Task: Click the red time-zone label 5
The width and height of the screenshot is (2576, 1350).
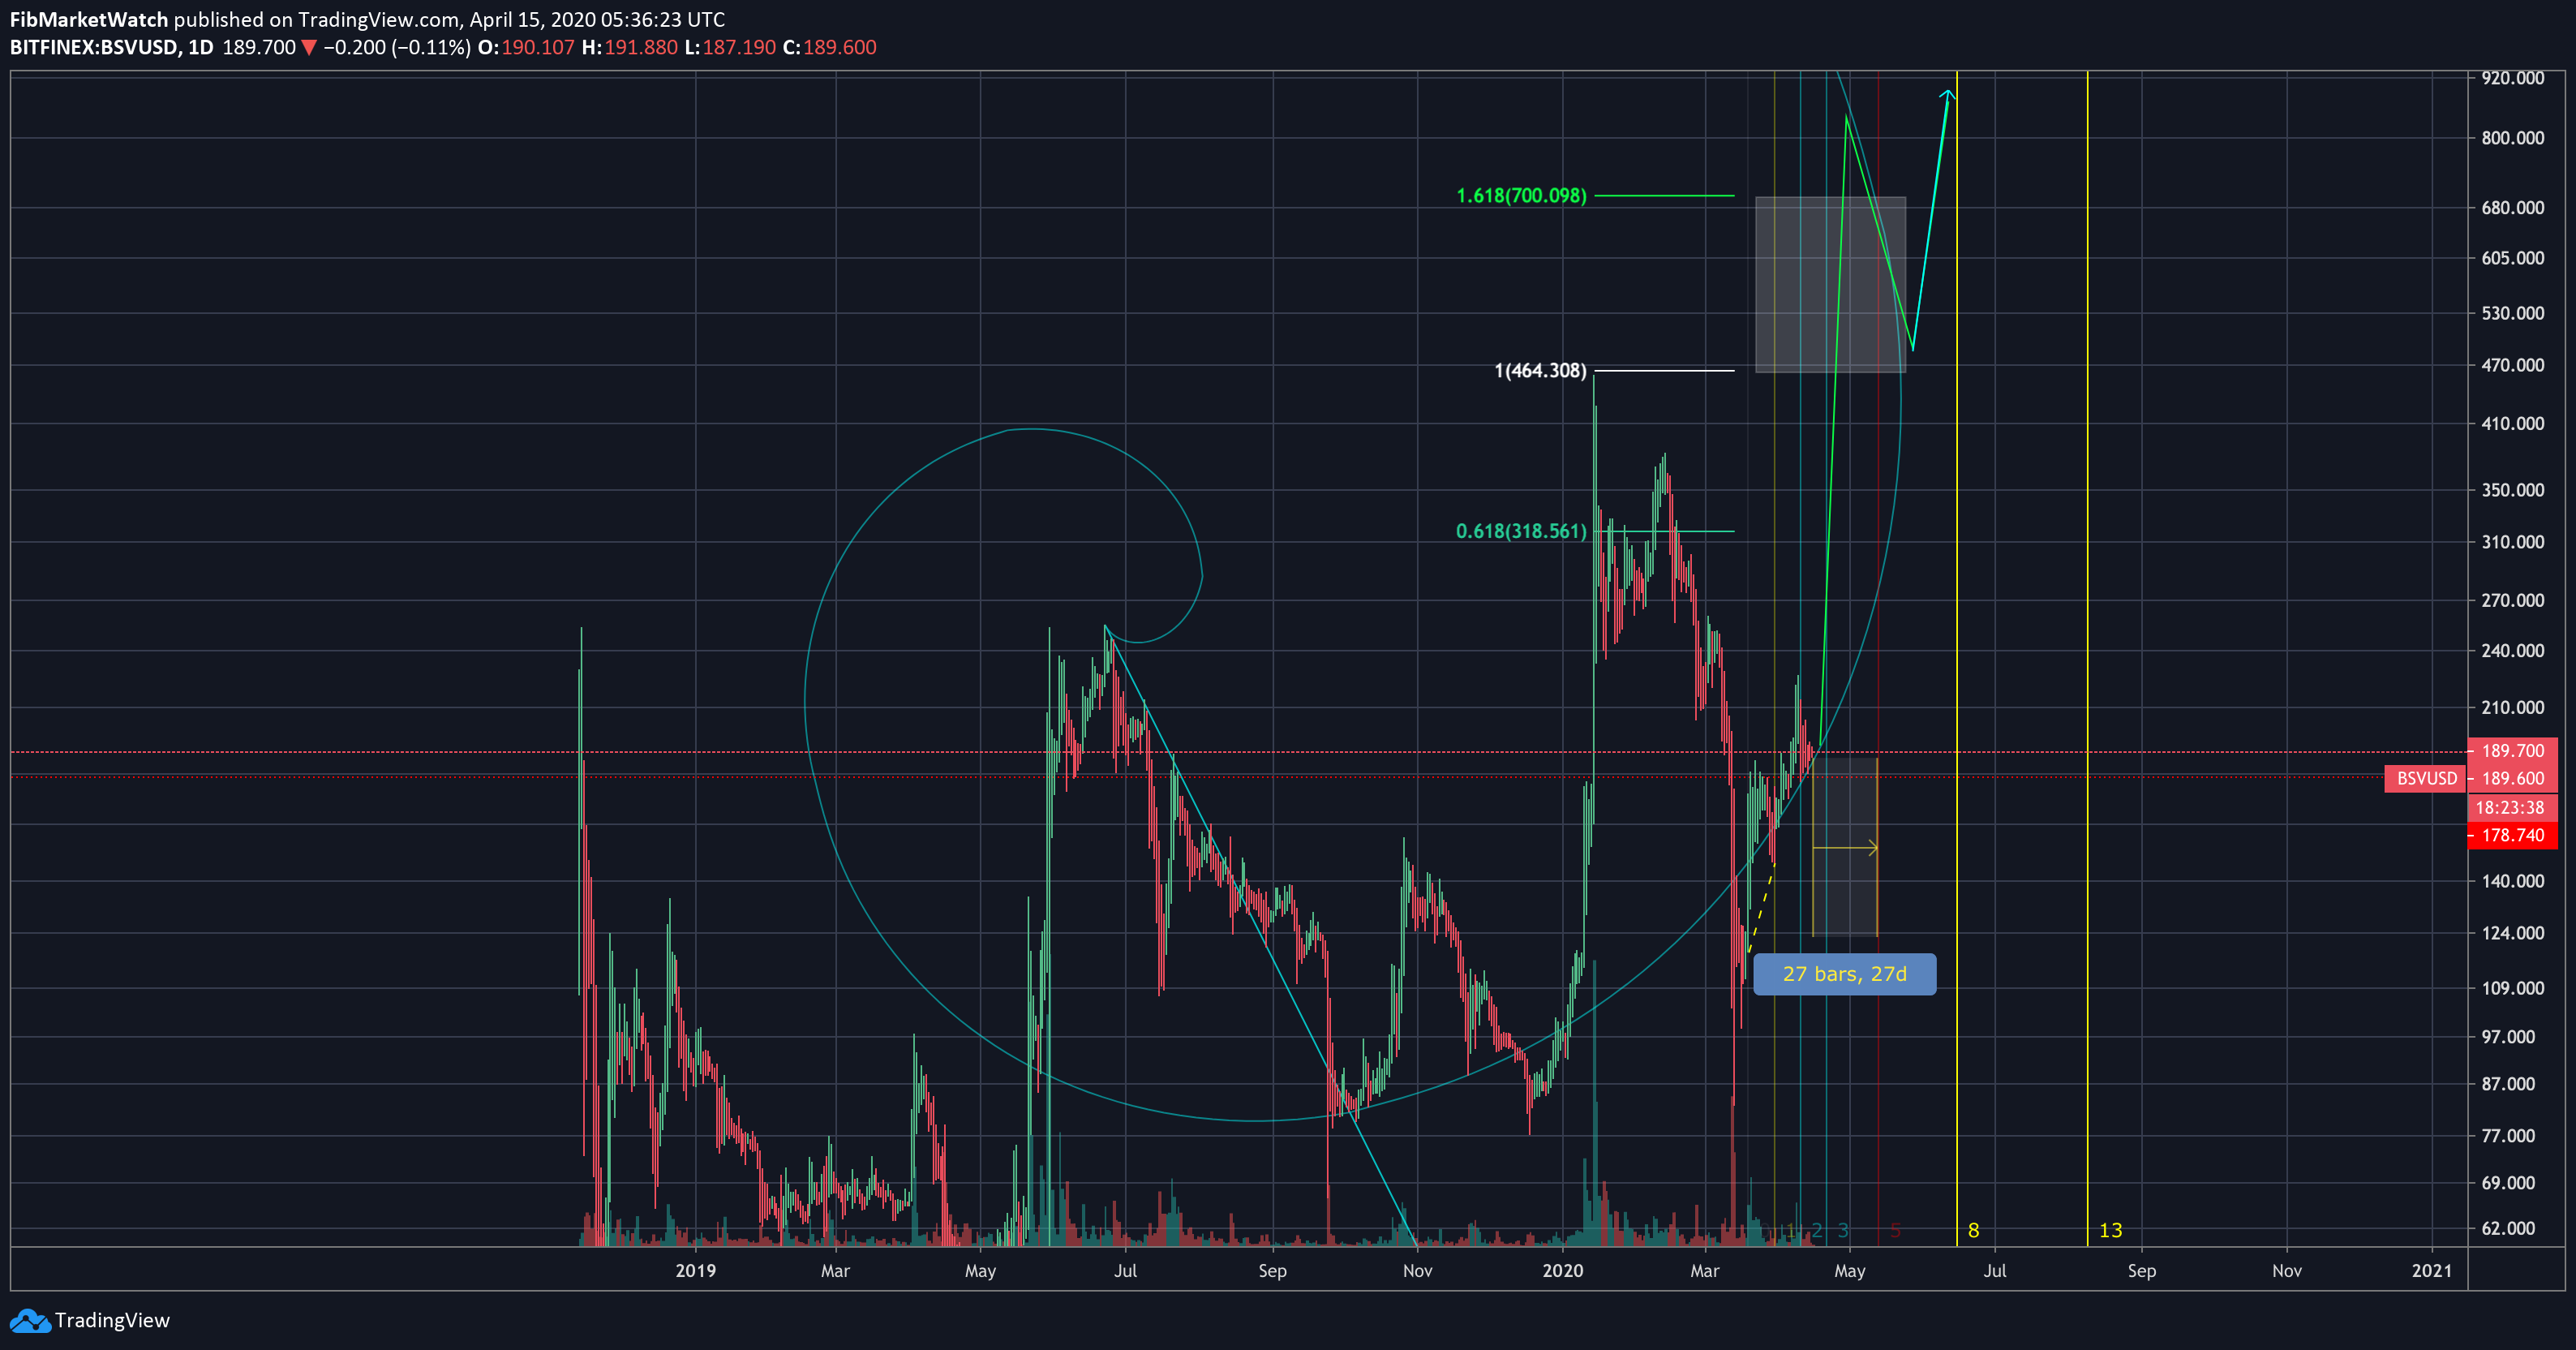Action: coord(1895,1231)
